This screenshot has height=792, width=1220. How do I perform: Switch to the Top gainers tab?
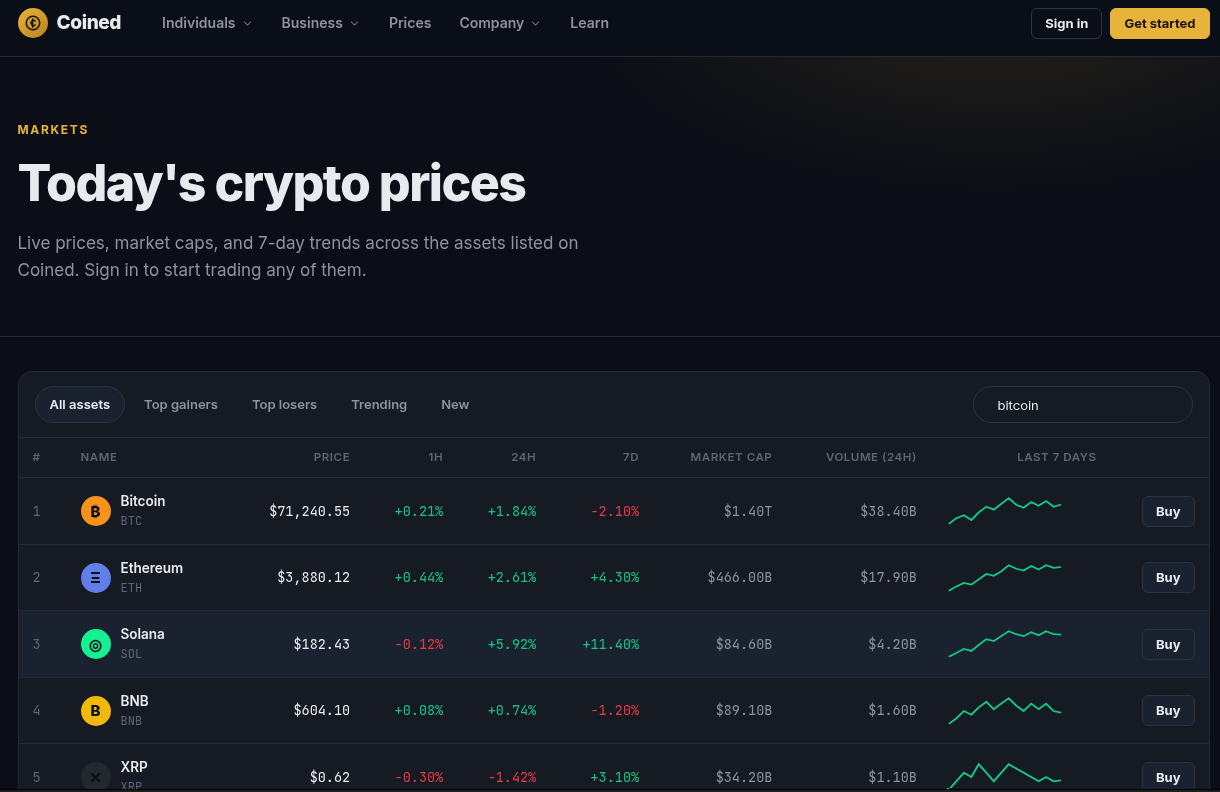tap(181, 405)
